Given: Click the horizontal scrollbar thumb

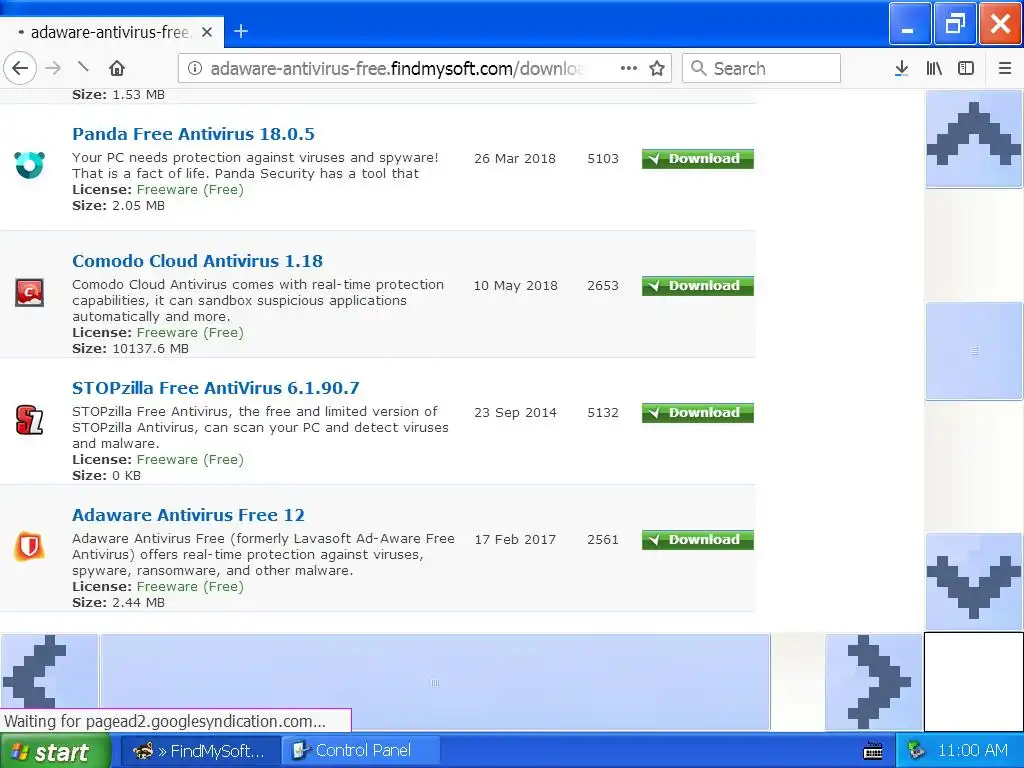Looking at the screenshot, I should point(435,682).
